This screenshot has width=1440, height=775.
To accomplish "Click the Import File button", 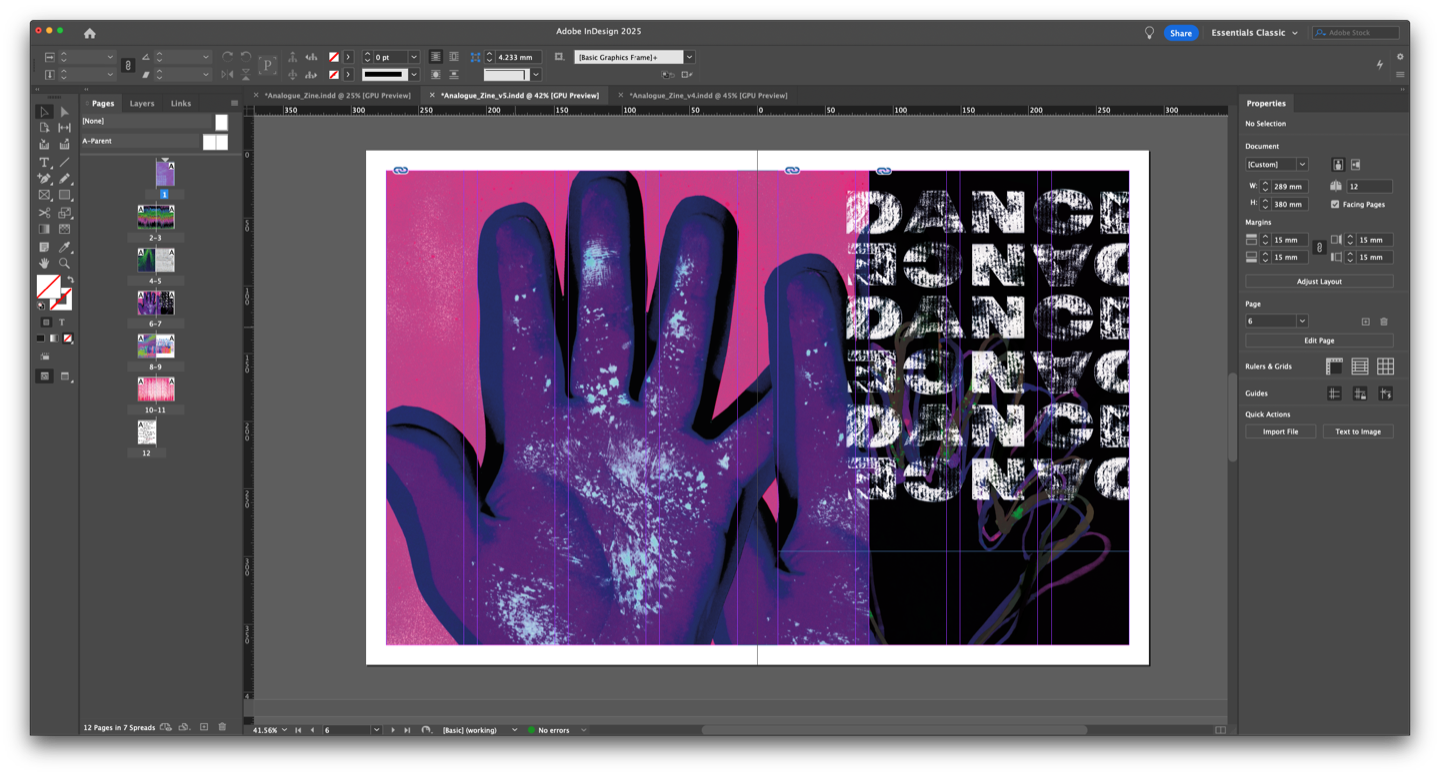I will [x=1280, y=432].
